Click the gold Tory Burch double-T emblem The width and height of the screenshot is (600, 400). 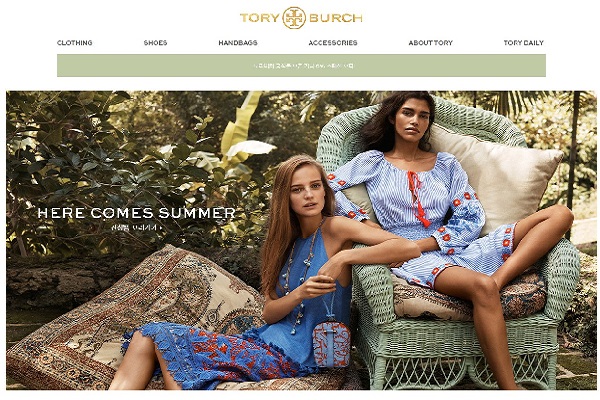click(x=294, y=18)
